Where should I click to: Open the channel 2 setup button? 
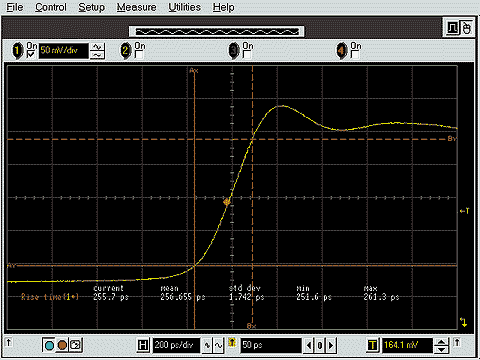[x=126, y=51]
